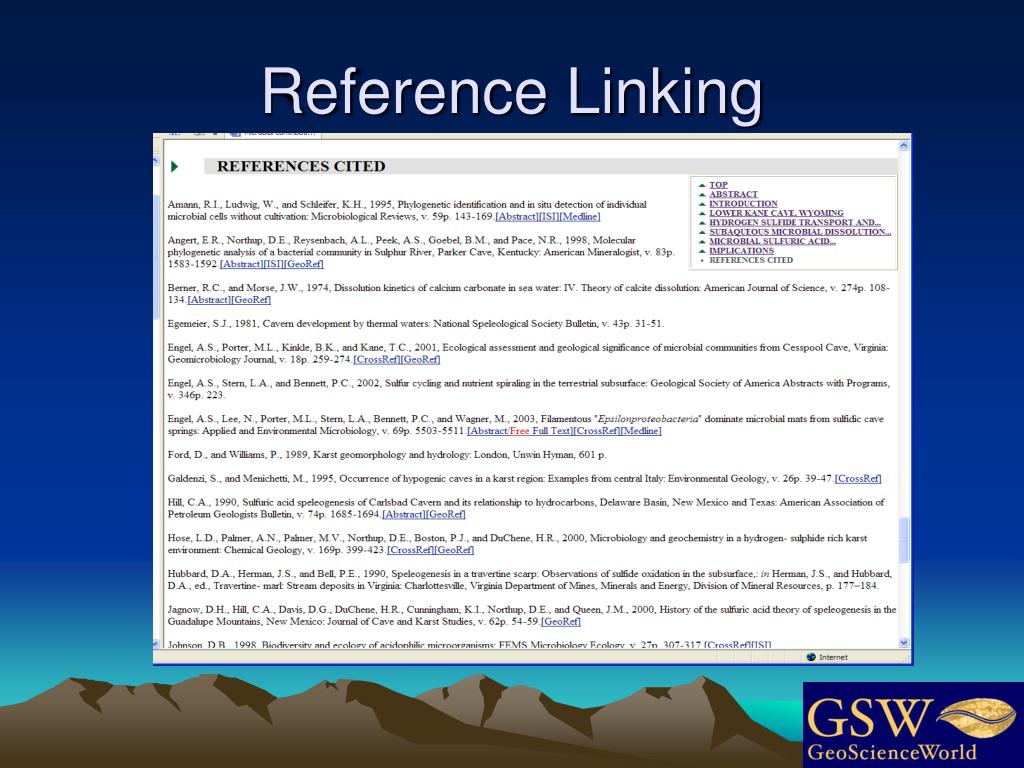Jump to HYDROGEN SULFIDE TRANSPORT AND... section
Viewport: 1024px width, 768px height.
795,223
